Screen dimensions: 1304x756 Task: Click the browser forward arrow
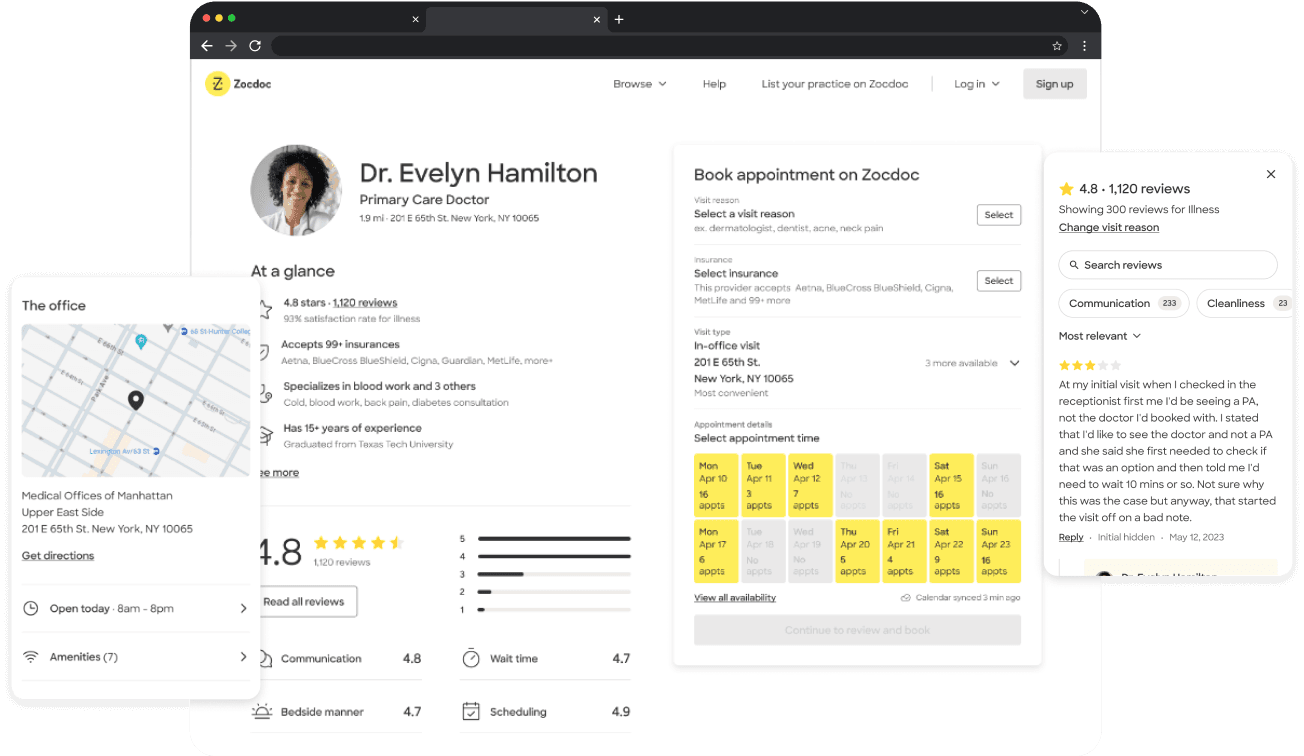pos(231,46)
